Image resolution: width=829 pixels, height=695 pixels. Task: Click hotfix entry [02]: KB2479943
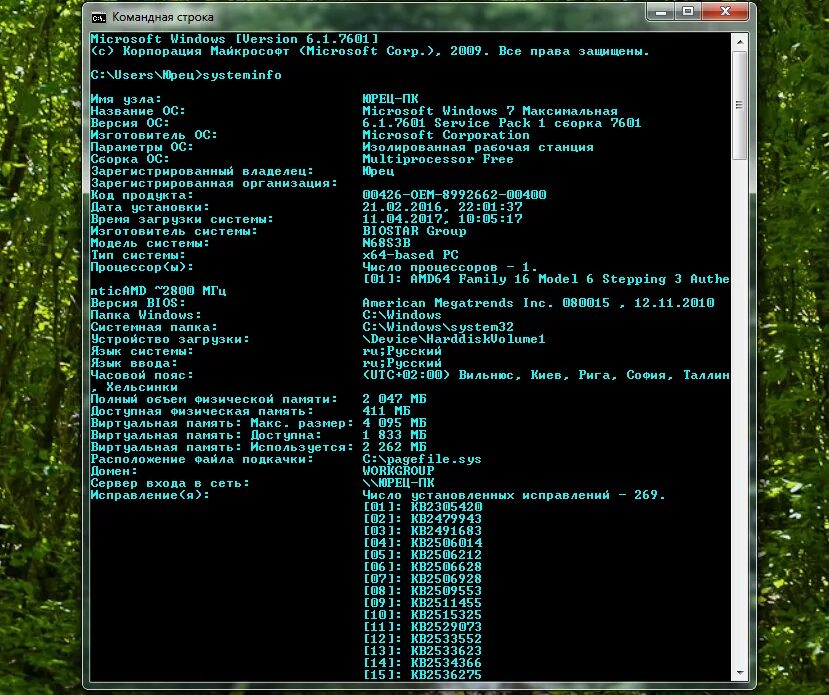[x=422, y=519]
